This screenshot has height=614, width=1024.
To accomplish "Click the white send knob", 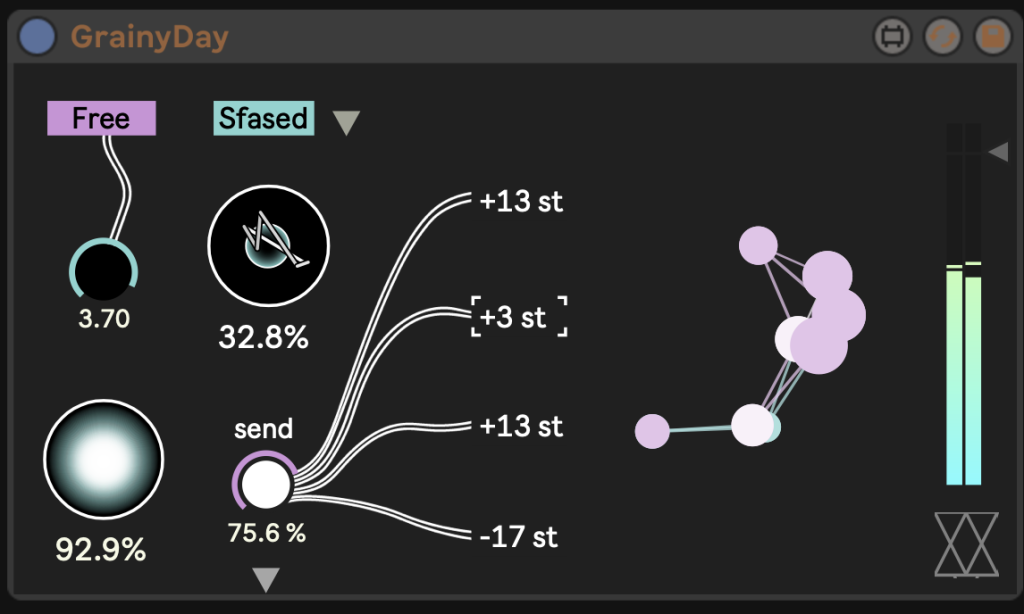I will [266, 485].
